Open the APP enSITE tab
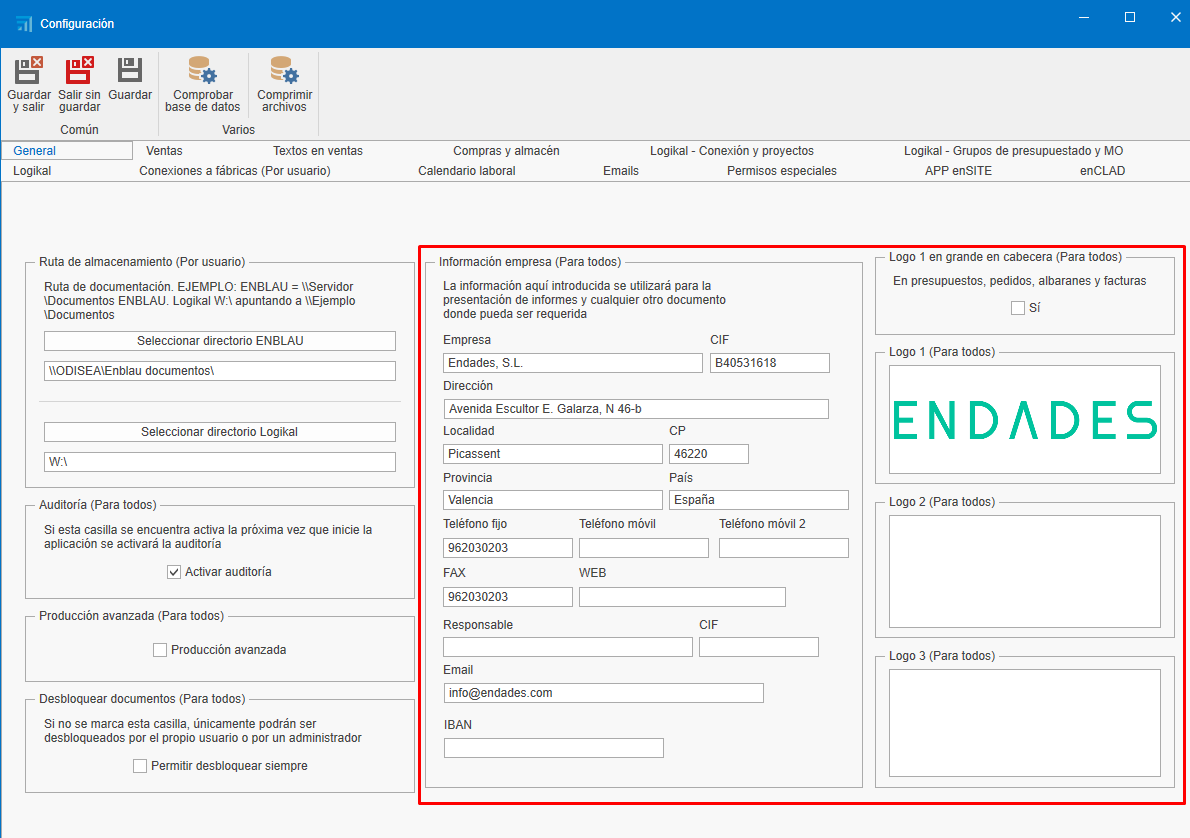Image resolution: width=1190 pixels, height=838 pixels. [x=958, y=171]
